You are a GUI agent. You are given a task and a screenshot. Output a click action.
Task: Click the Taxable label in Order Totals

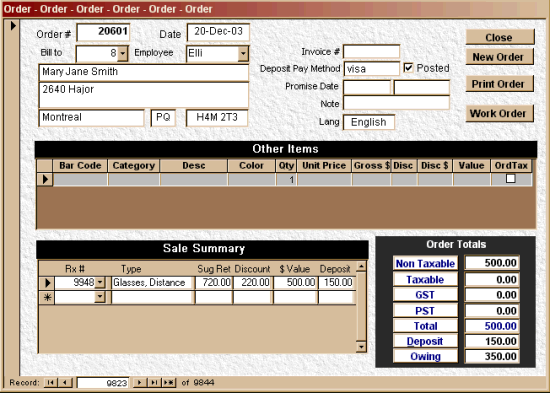425,279
